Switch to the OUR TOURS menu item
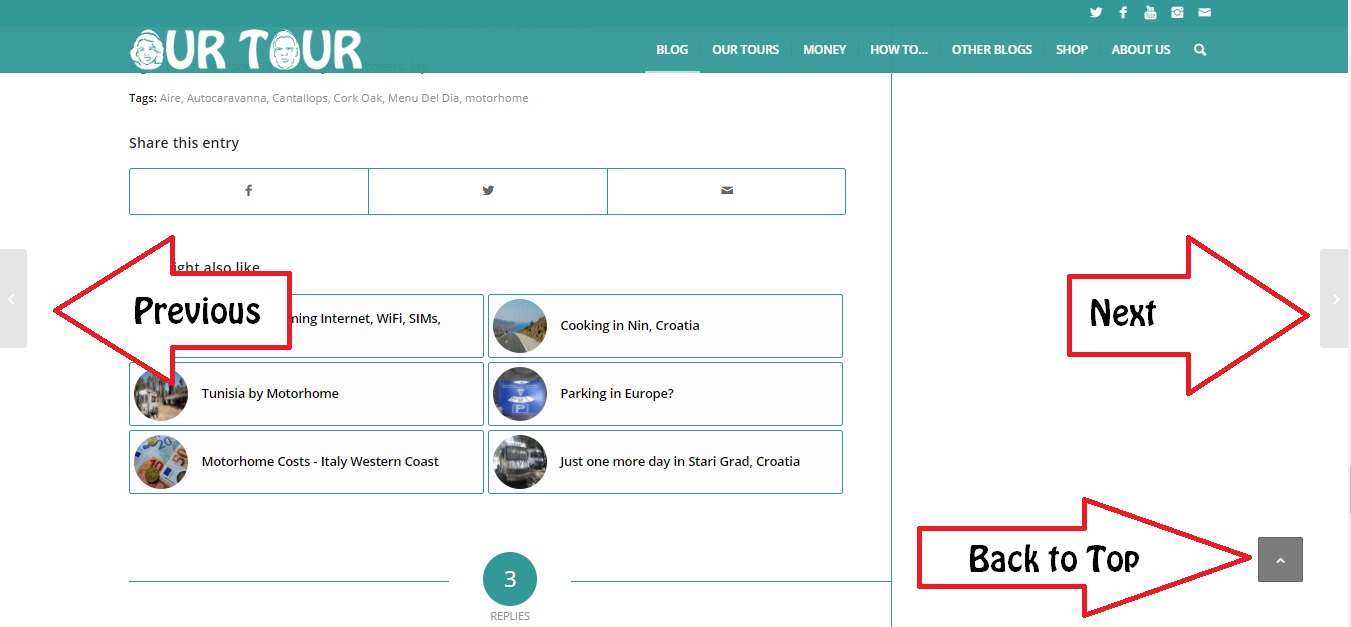 745,49
